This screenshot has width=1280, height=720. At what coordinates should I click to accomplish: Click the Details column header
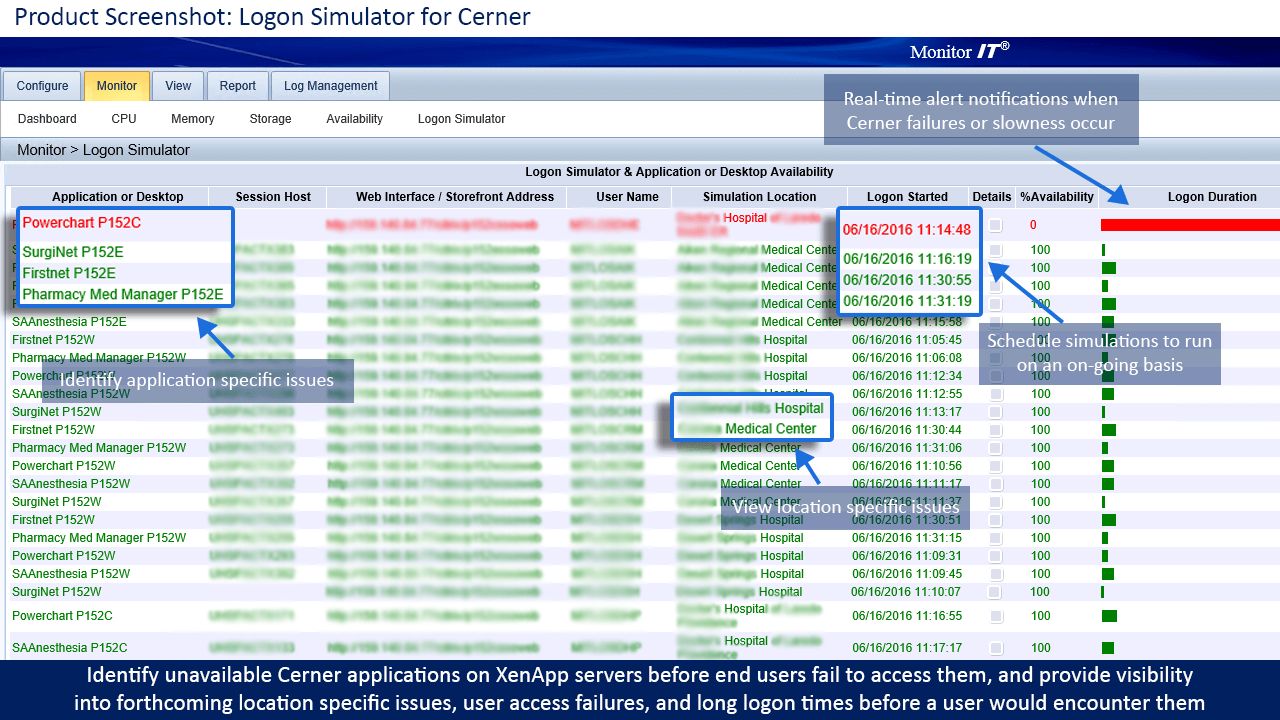click(992, 197)
